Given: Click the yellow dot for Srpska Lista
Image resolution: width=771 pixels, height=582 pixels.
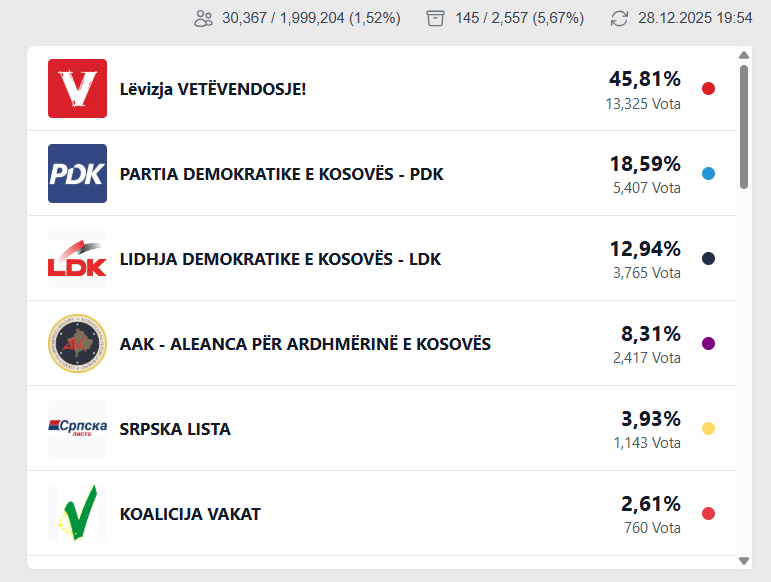Looking at the screenshot, I should point(708,428).
